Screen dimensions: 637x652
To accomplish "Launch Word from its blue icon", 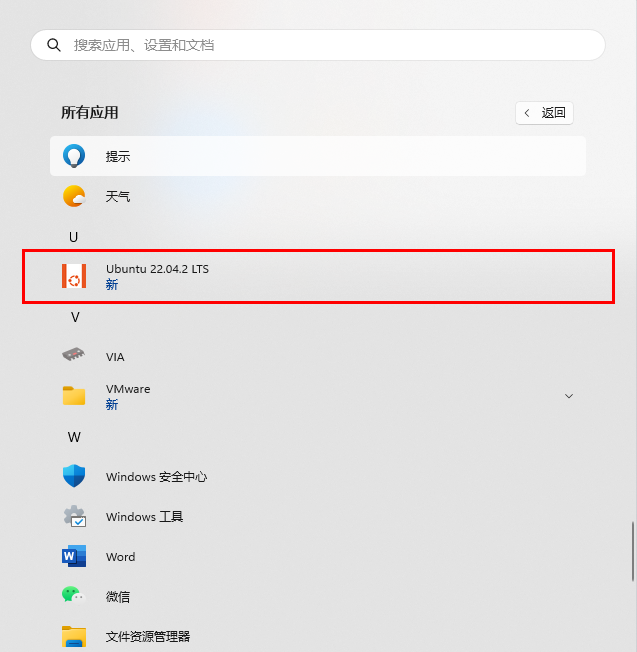I will point(74,556).
